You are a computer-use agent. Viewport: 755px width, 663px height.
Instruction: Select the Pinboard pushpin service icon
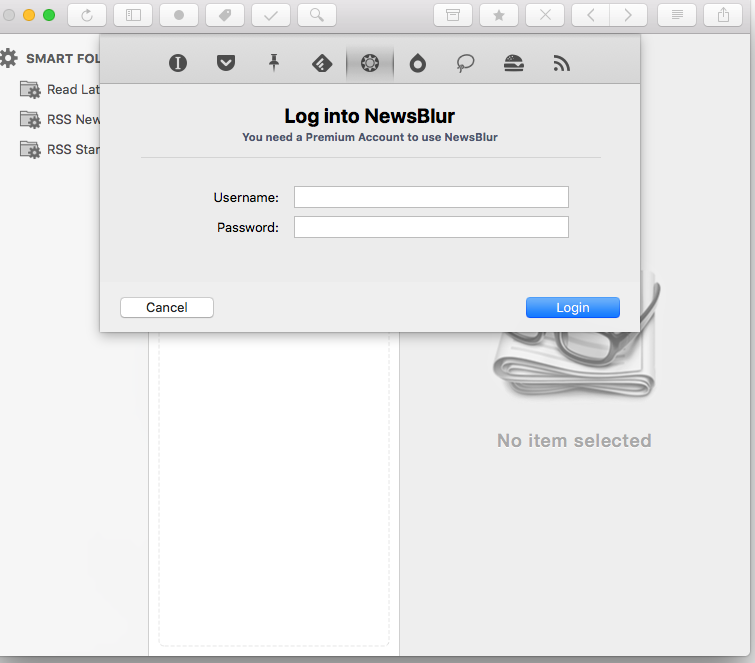coord(274,63)
